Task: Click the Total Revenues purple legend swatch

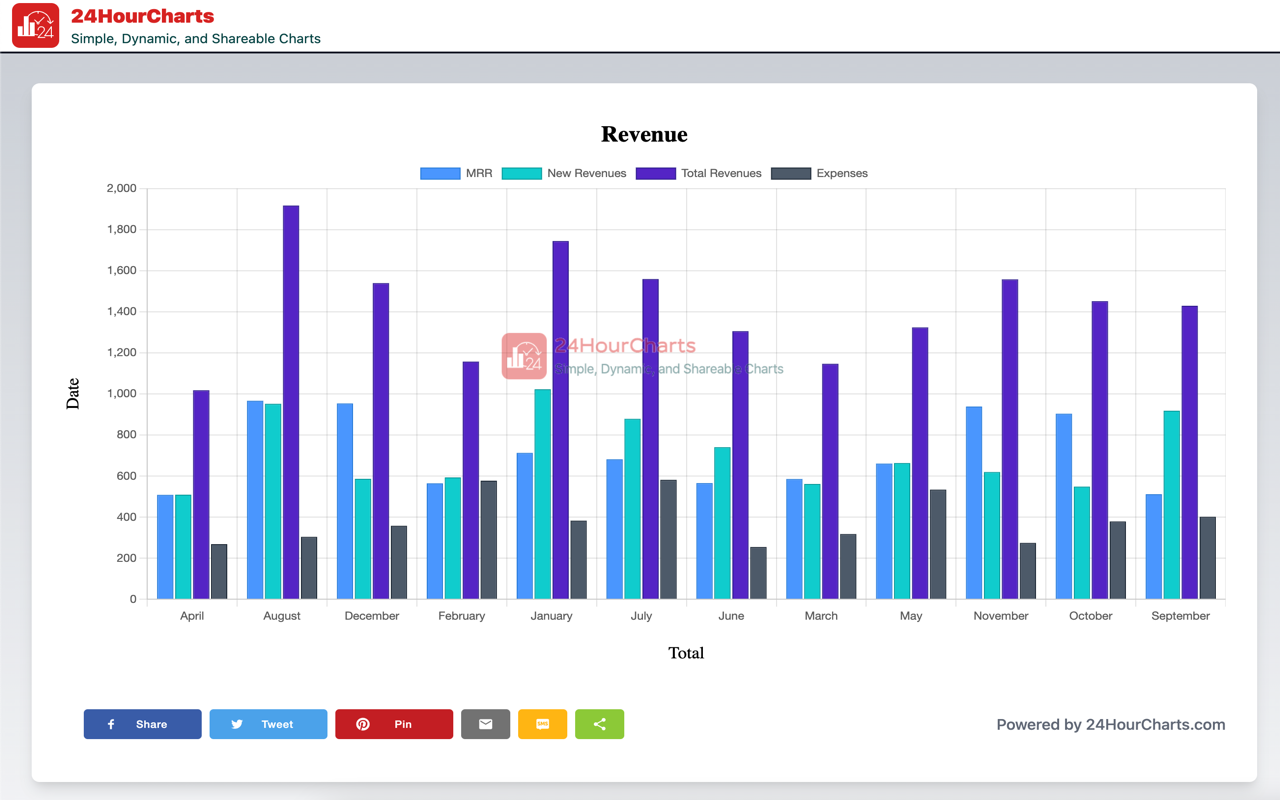Action: [656, 173]
